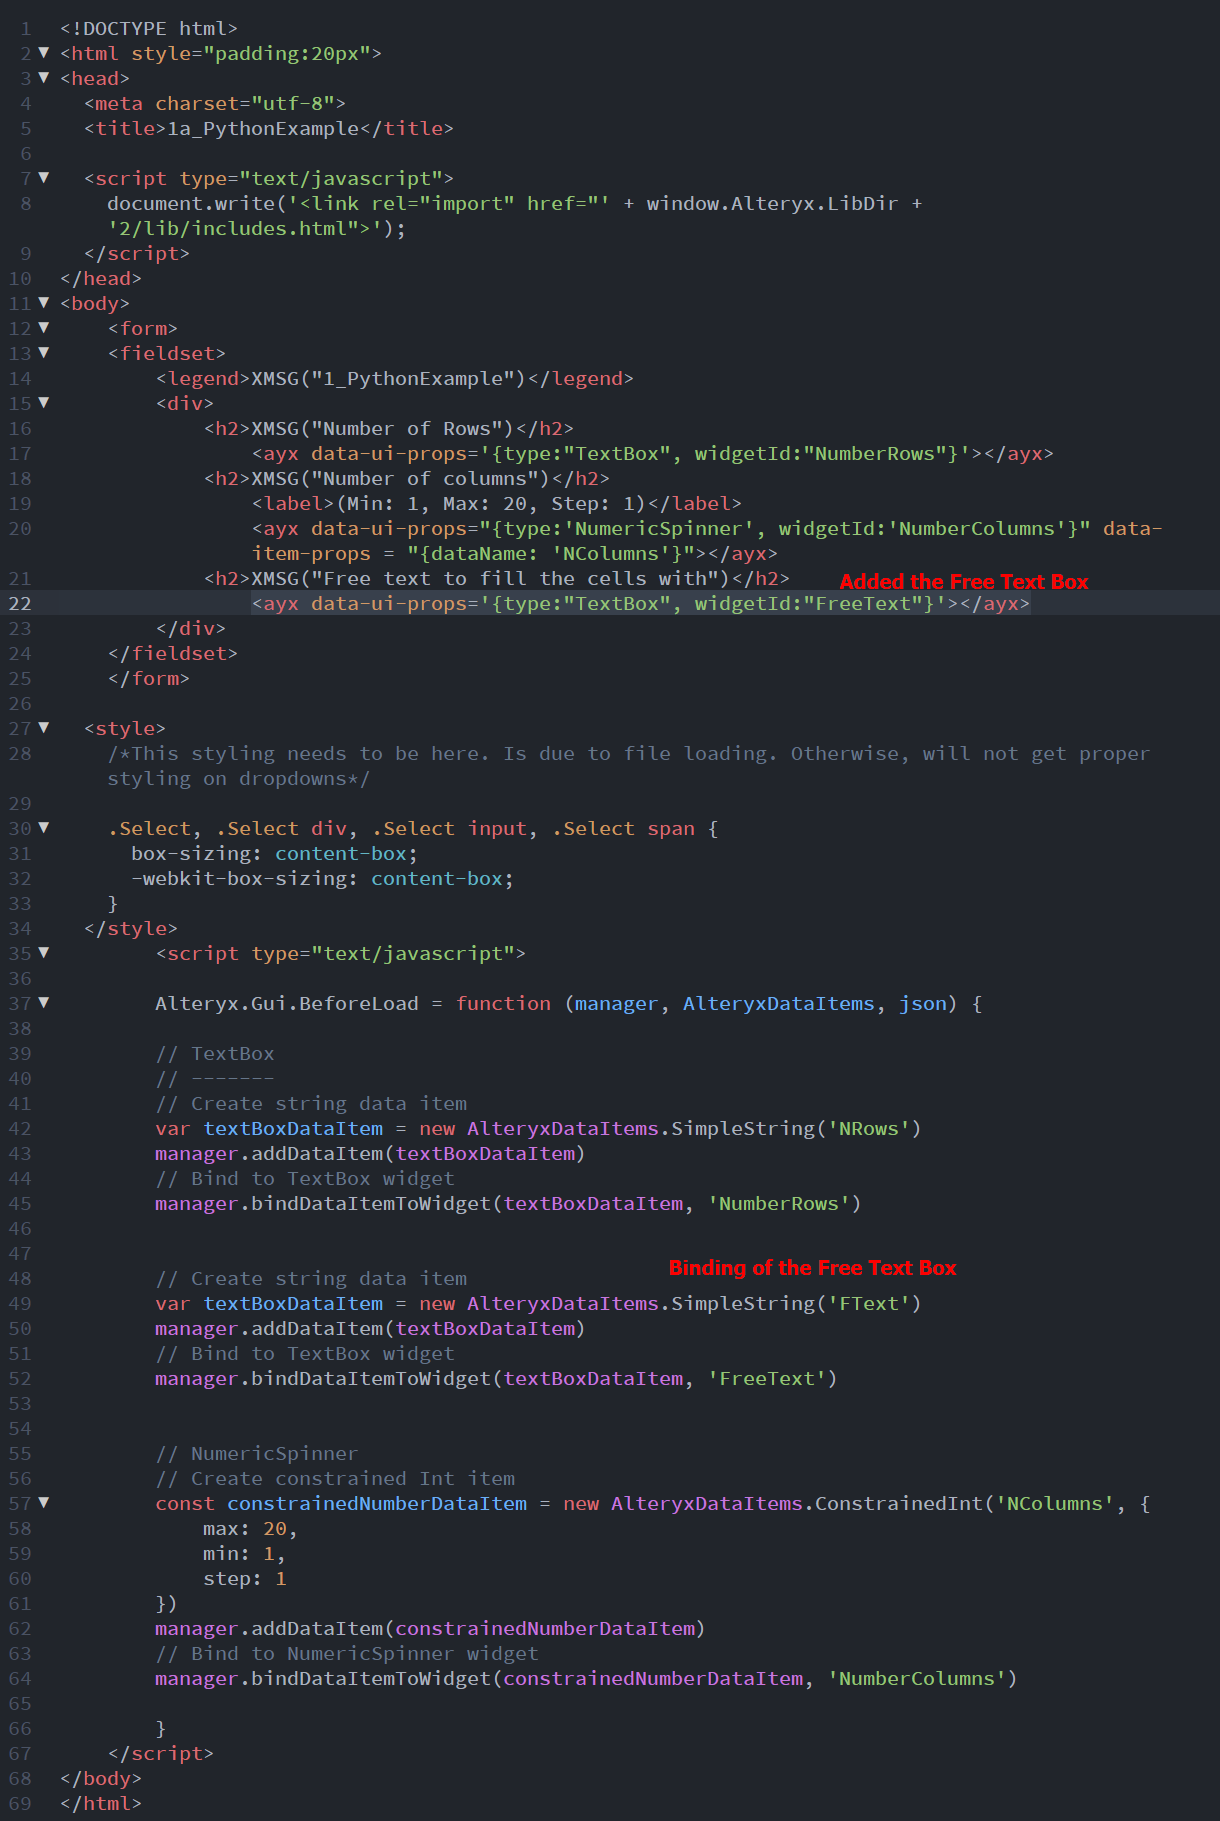Click the styling comment on line 28
Image resolution: width=1220 pixels, height=1821 pixels.
pyautogui.click(x=629, y=766)
